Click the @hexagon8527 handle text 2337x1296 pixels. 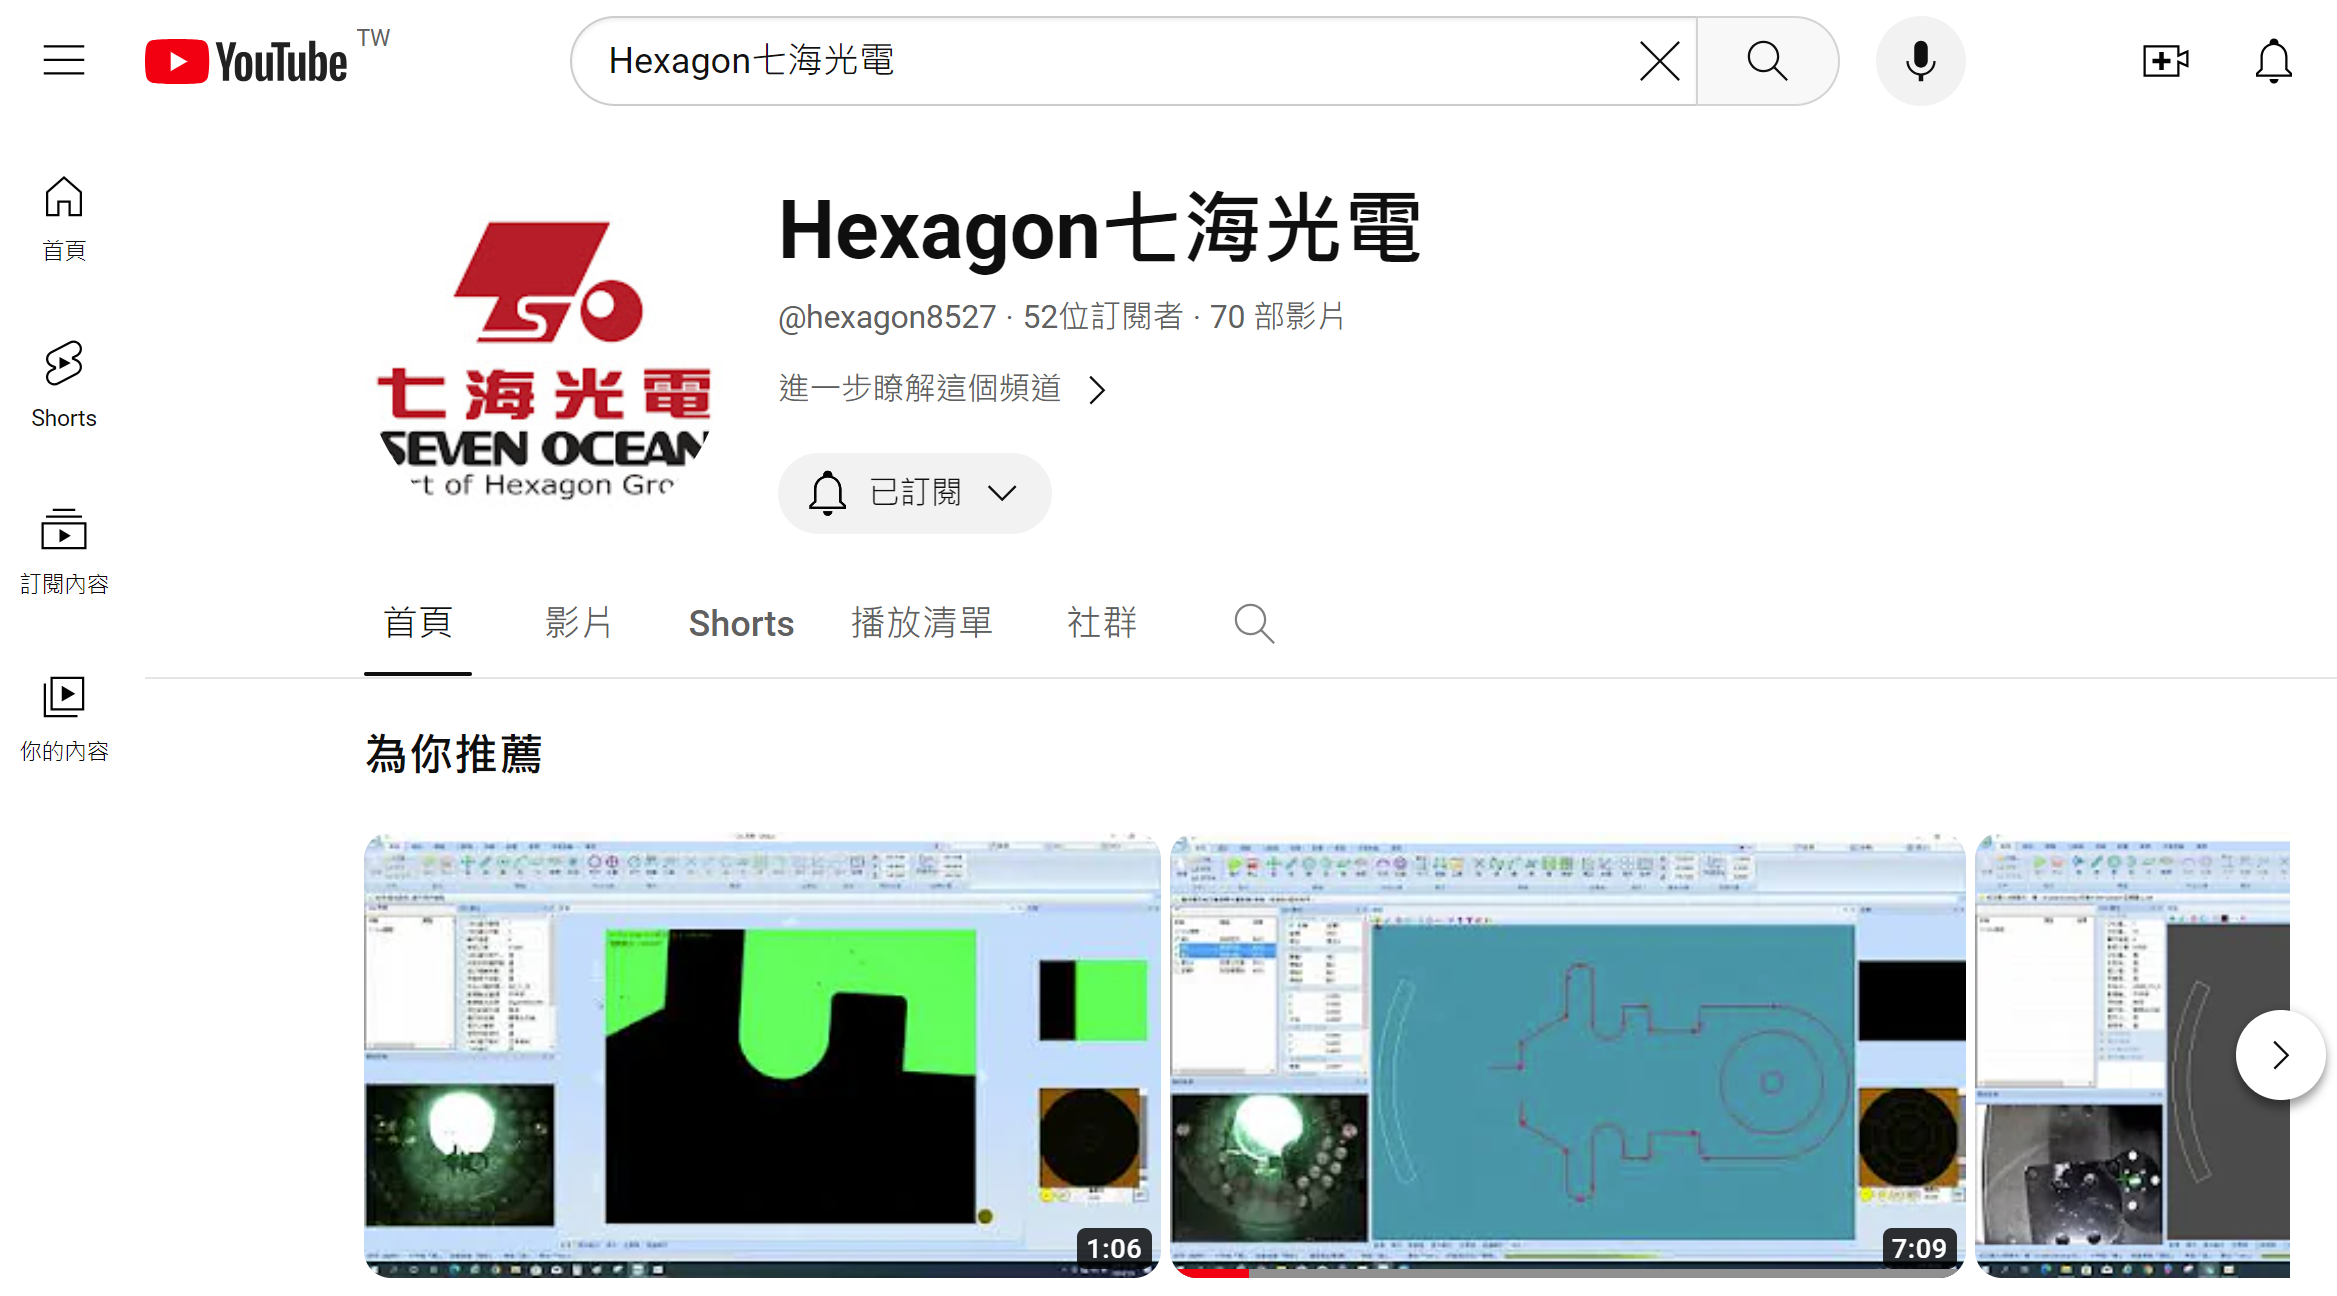pyautogui.click(x=887, y=317)
